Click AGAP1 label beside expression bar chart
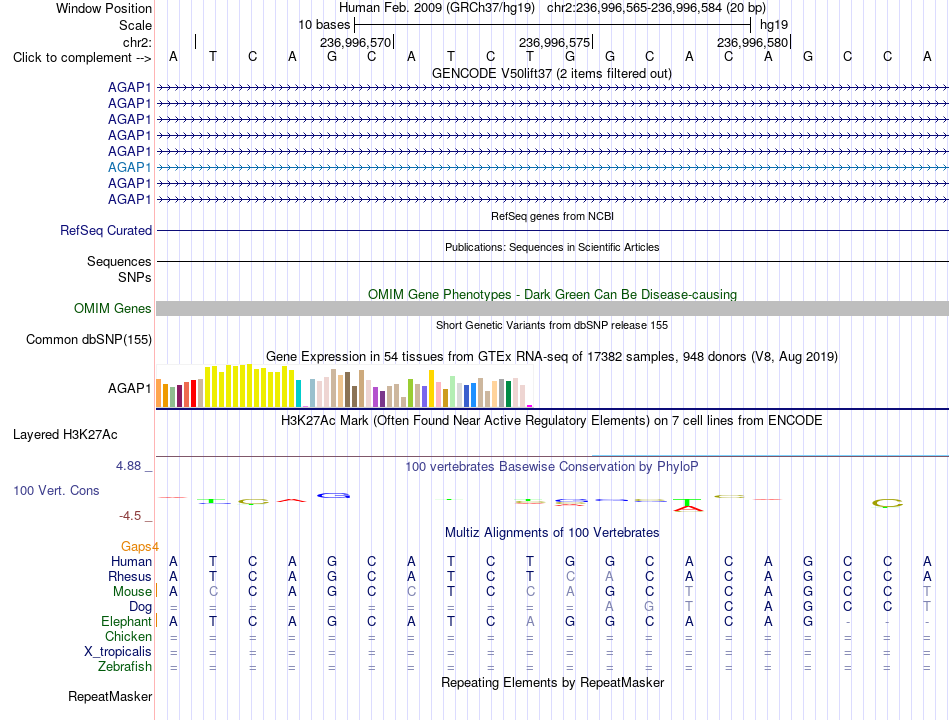This screenshot has height=720, width=950. (x=129, y=388)
